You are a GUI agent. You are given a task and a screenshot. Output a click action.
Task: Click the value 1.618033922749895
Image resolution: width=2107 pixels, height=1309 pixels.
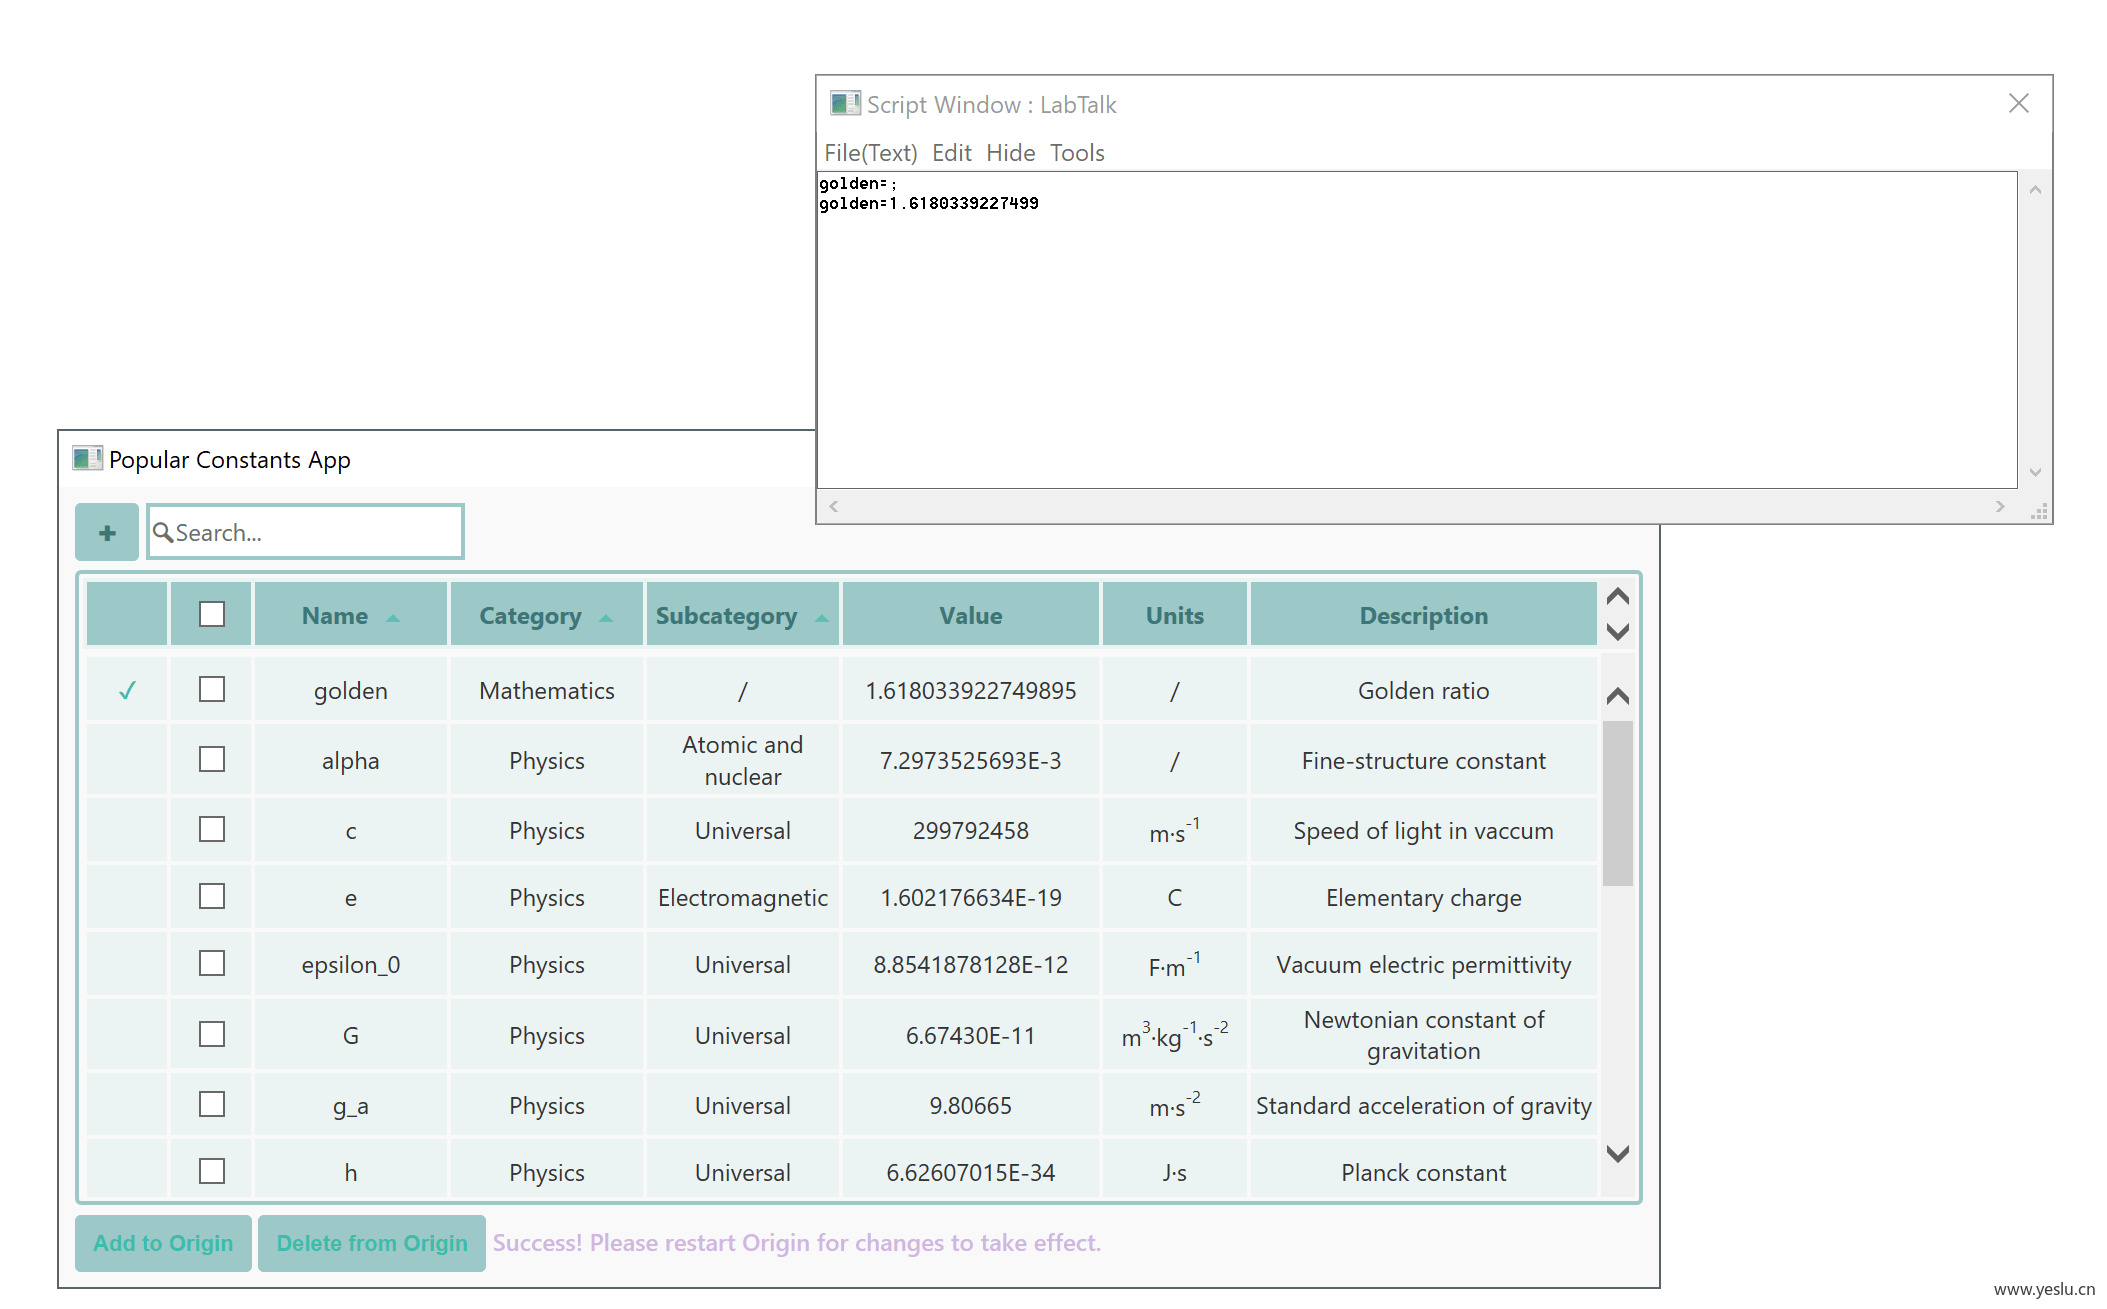pos(971,690)
